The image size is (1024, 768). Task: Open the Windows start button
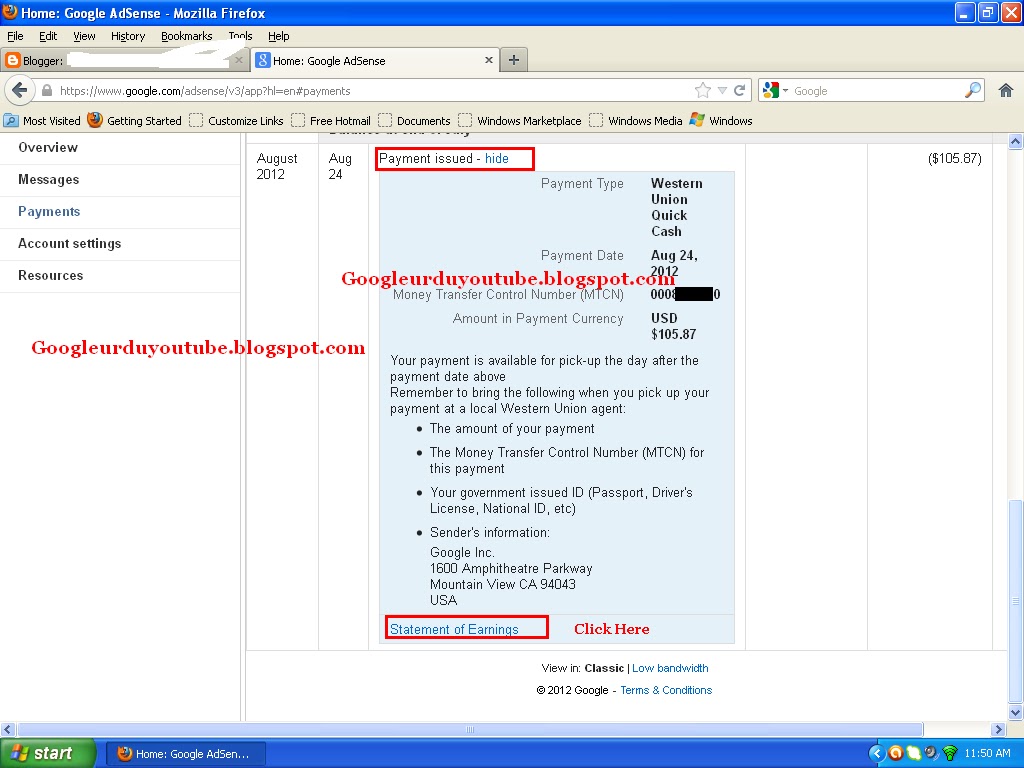pyautogui.click(x=47, y=754)
